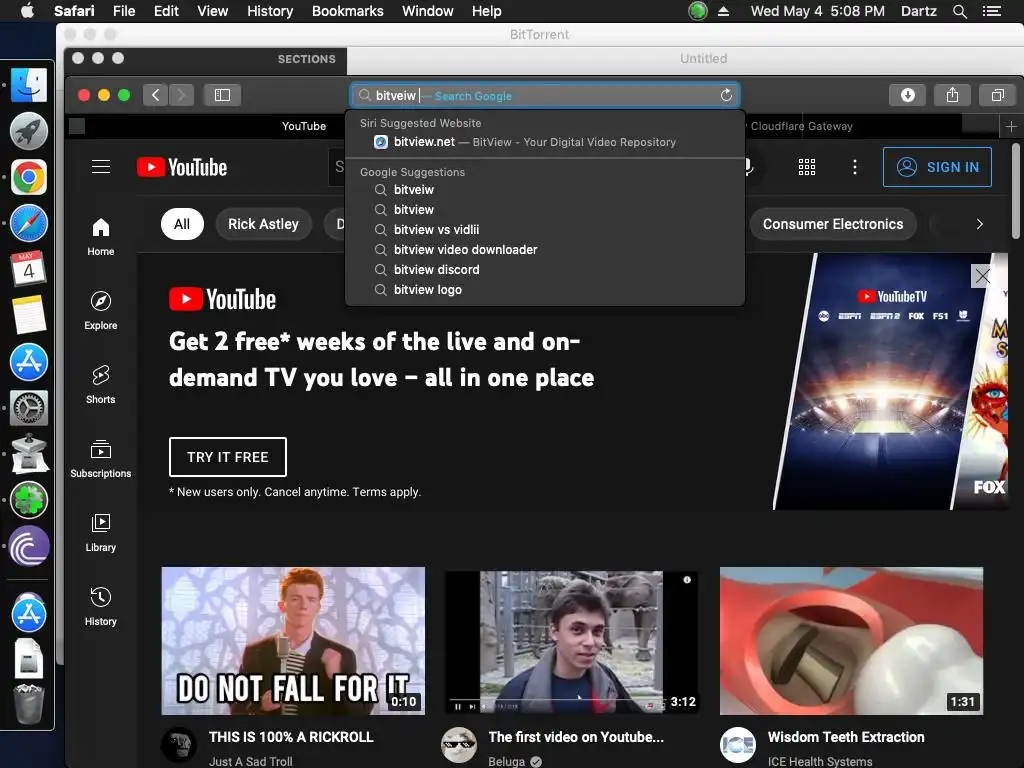Click the page vertical scrollbar
The width and height of the screenshot is (1024, 768).
1016,191
